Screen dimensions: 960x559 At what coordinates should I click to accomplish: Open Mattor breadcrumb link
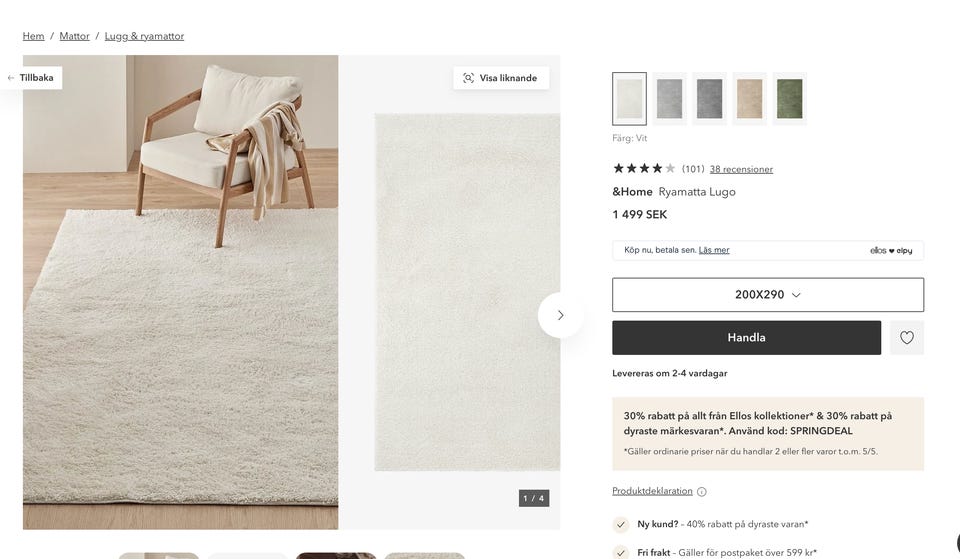point(75,36)
